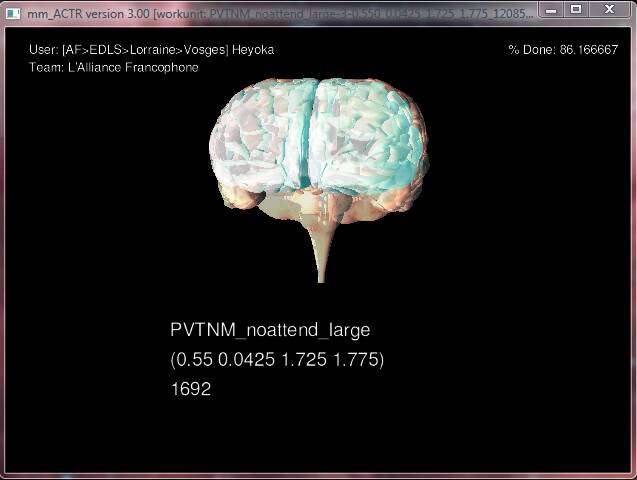
Task: Click the Team L'Alliance Francophone text
Action: click(x=114, y=67)
